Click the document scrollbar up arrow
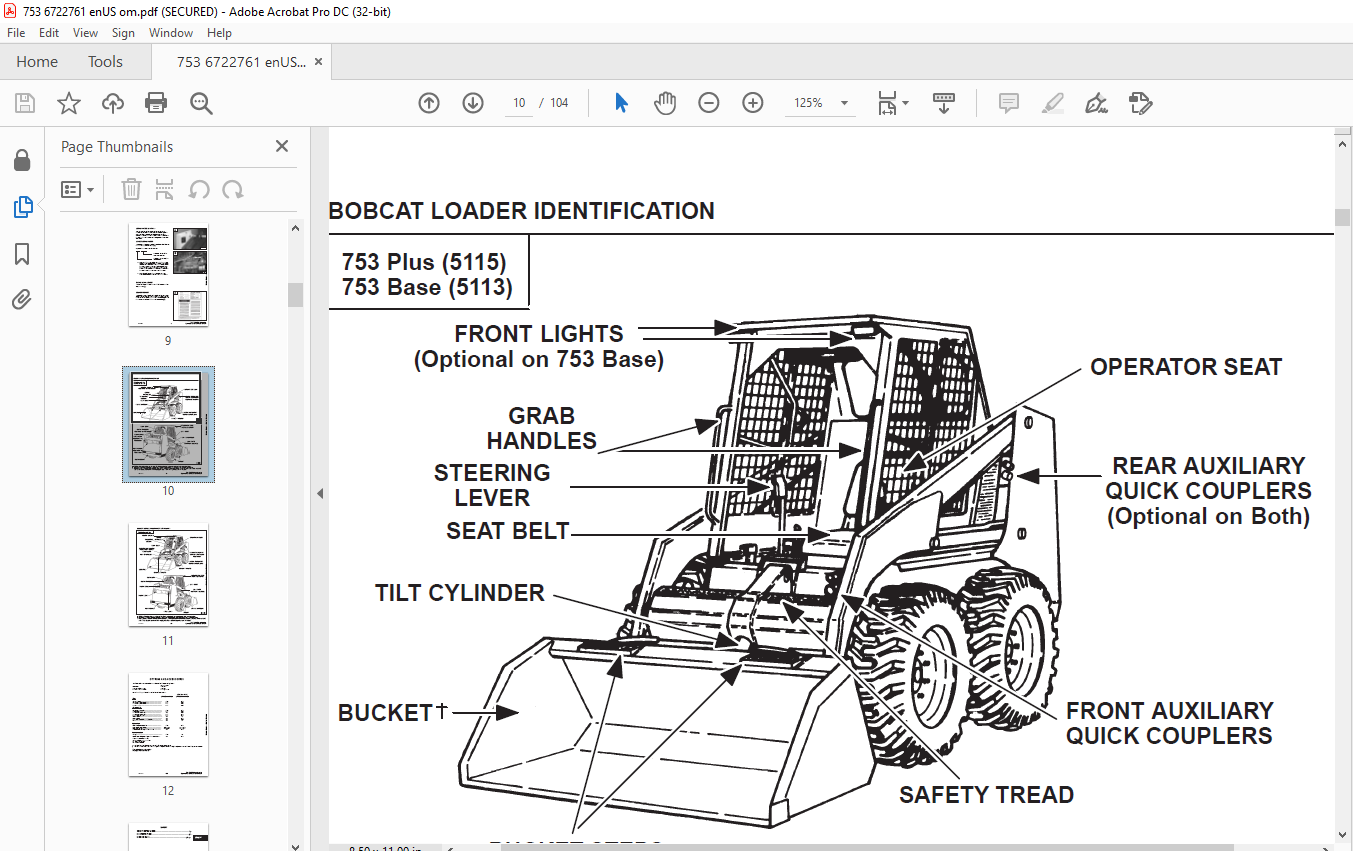 point(1342,143)
